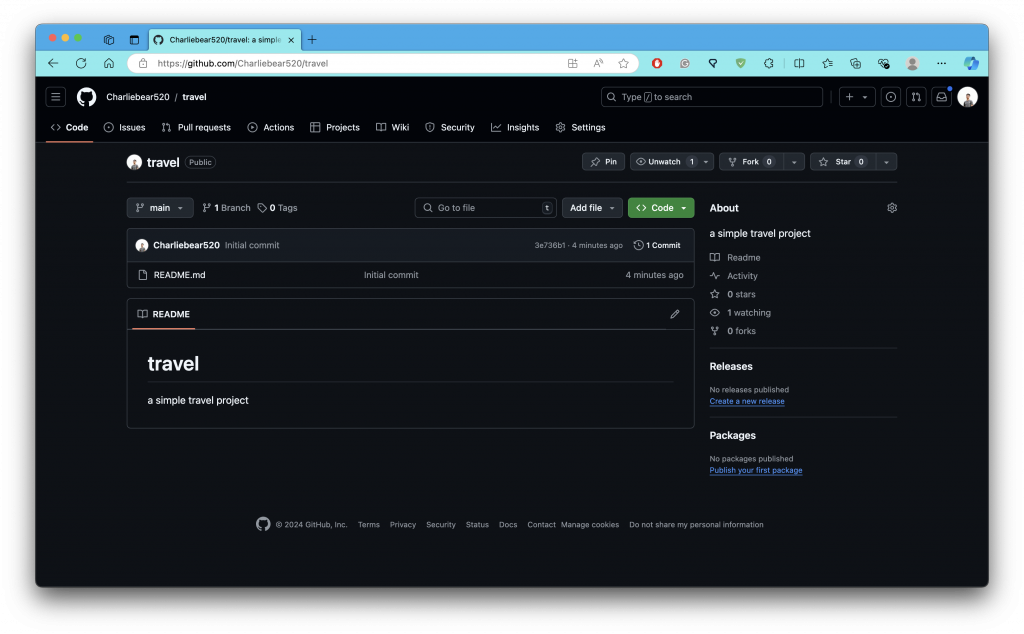
Task: Star the travel repository
Action: (x=843, y=162)
